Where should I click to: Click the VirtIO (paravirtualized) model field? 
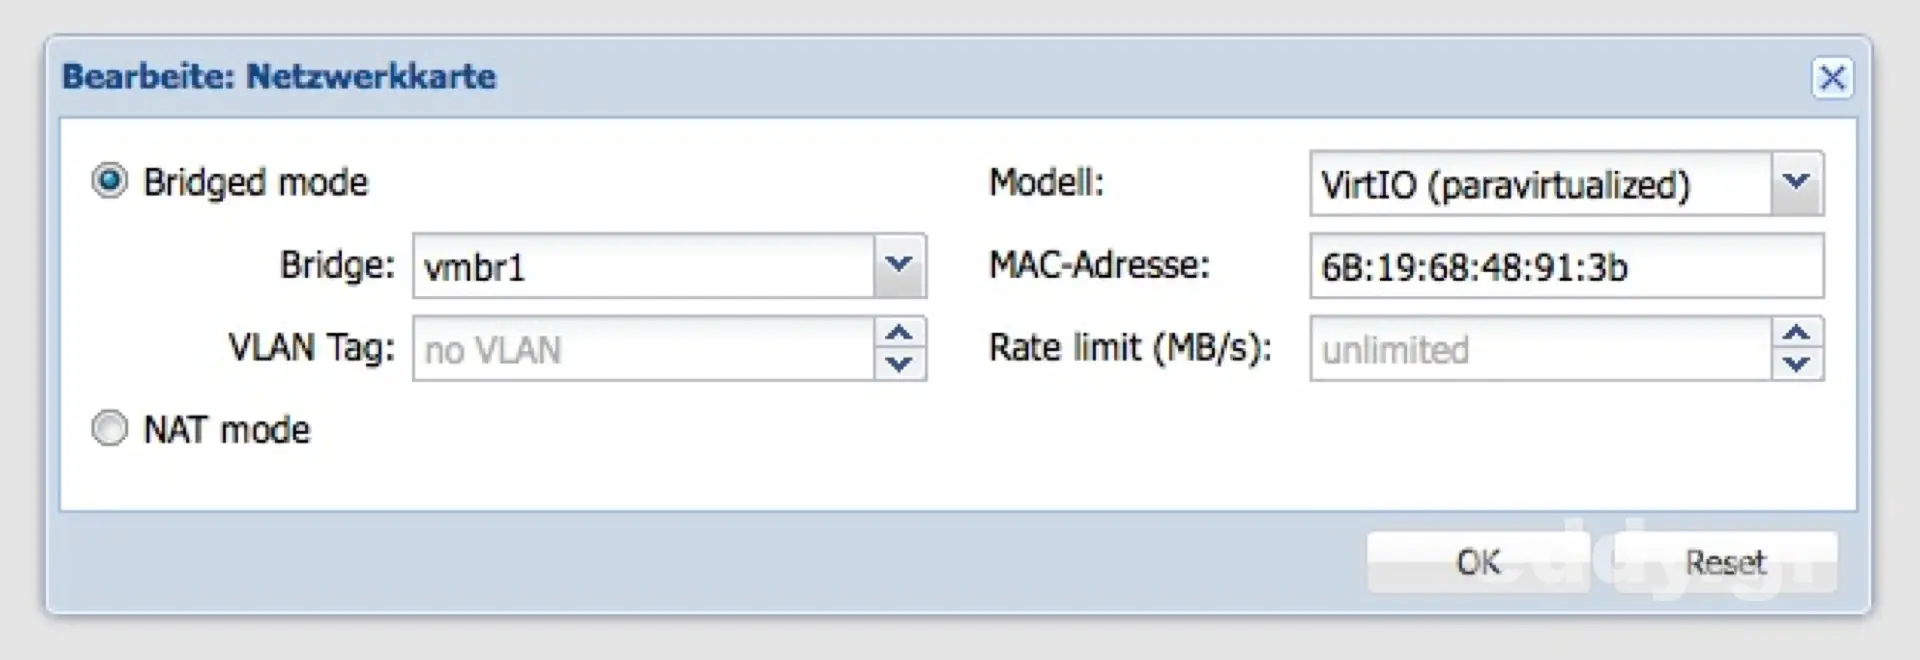[x=1540, y=184]
